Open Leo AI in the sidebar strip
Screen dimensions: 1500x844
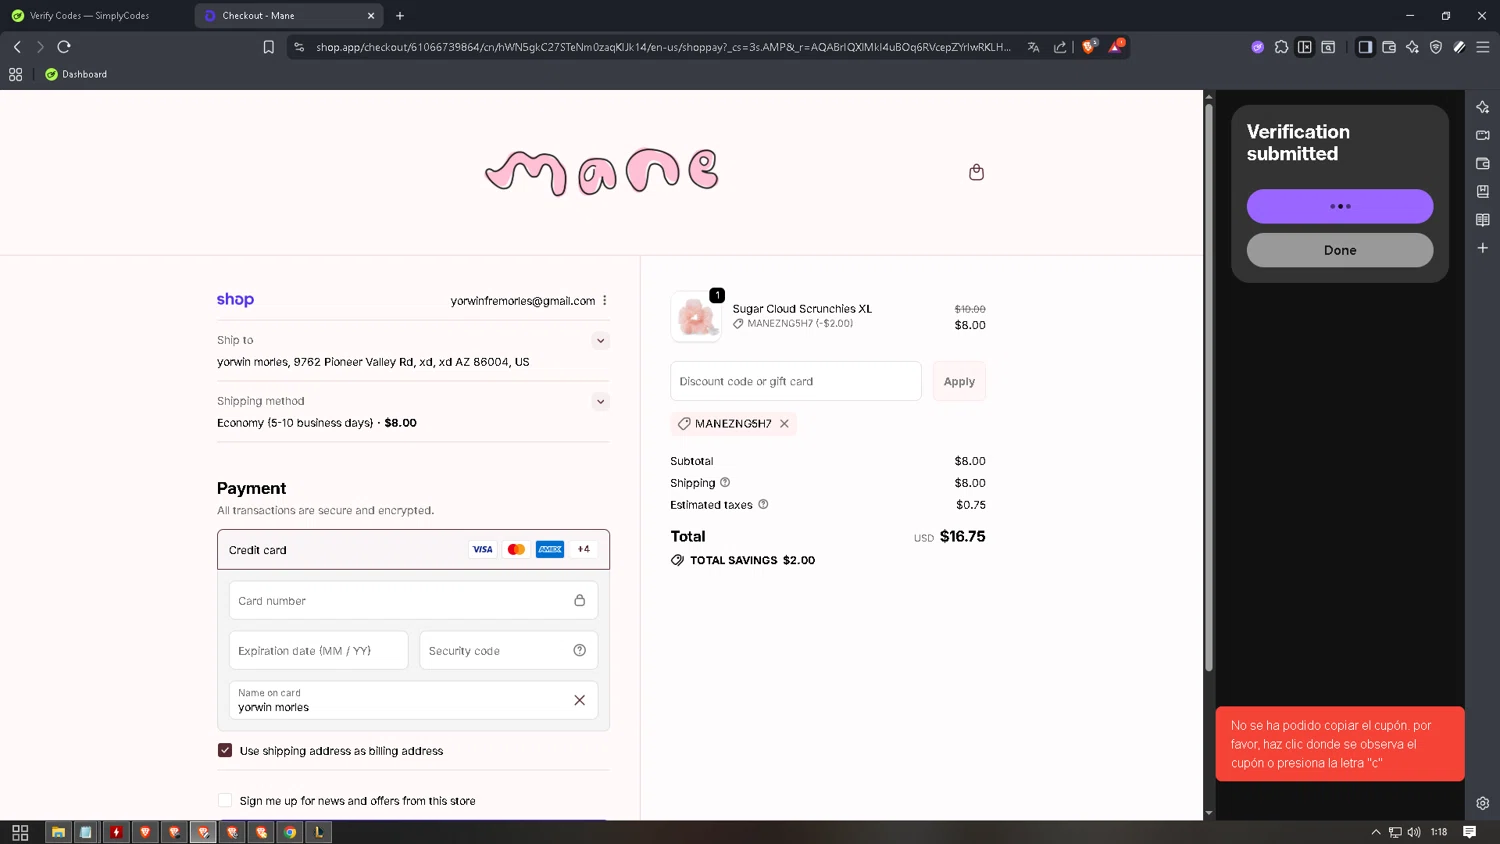1482,107
